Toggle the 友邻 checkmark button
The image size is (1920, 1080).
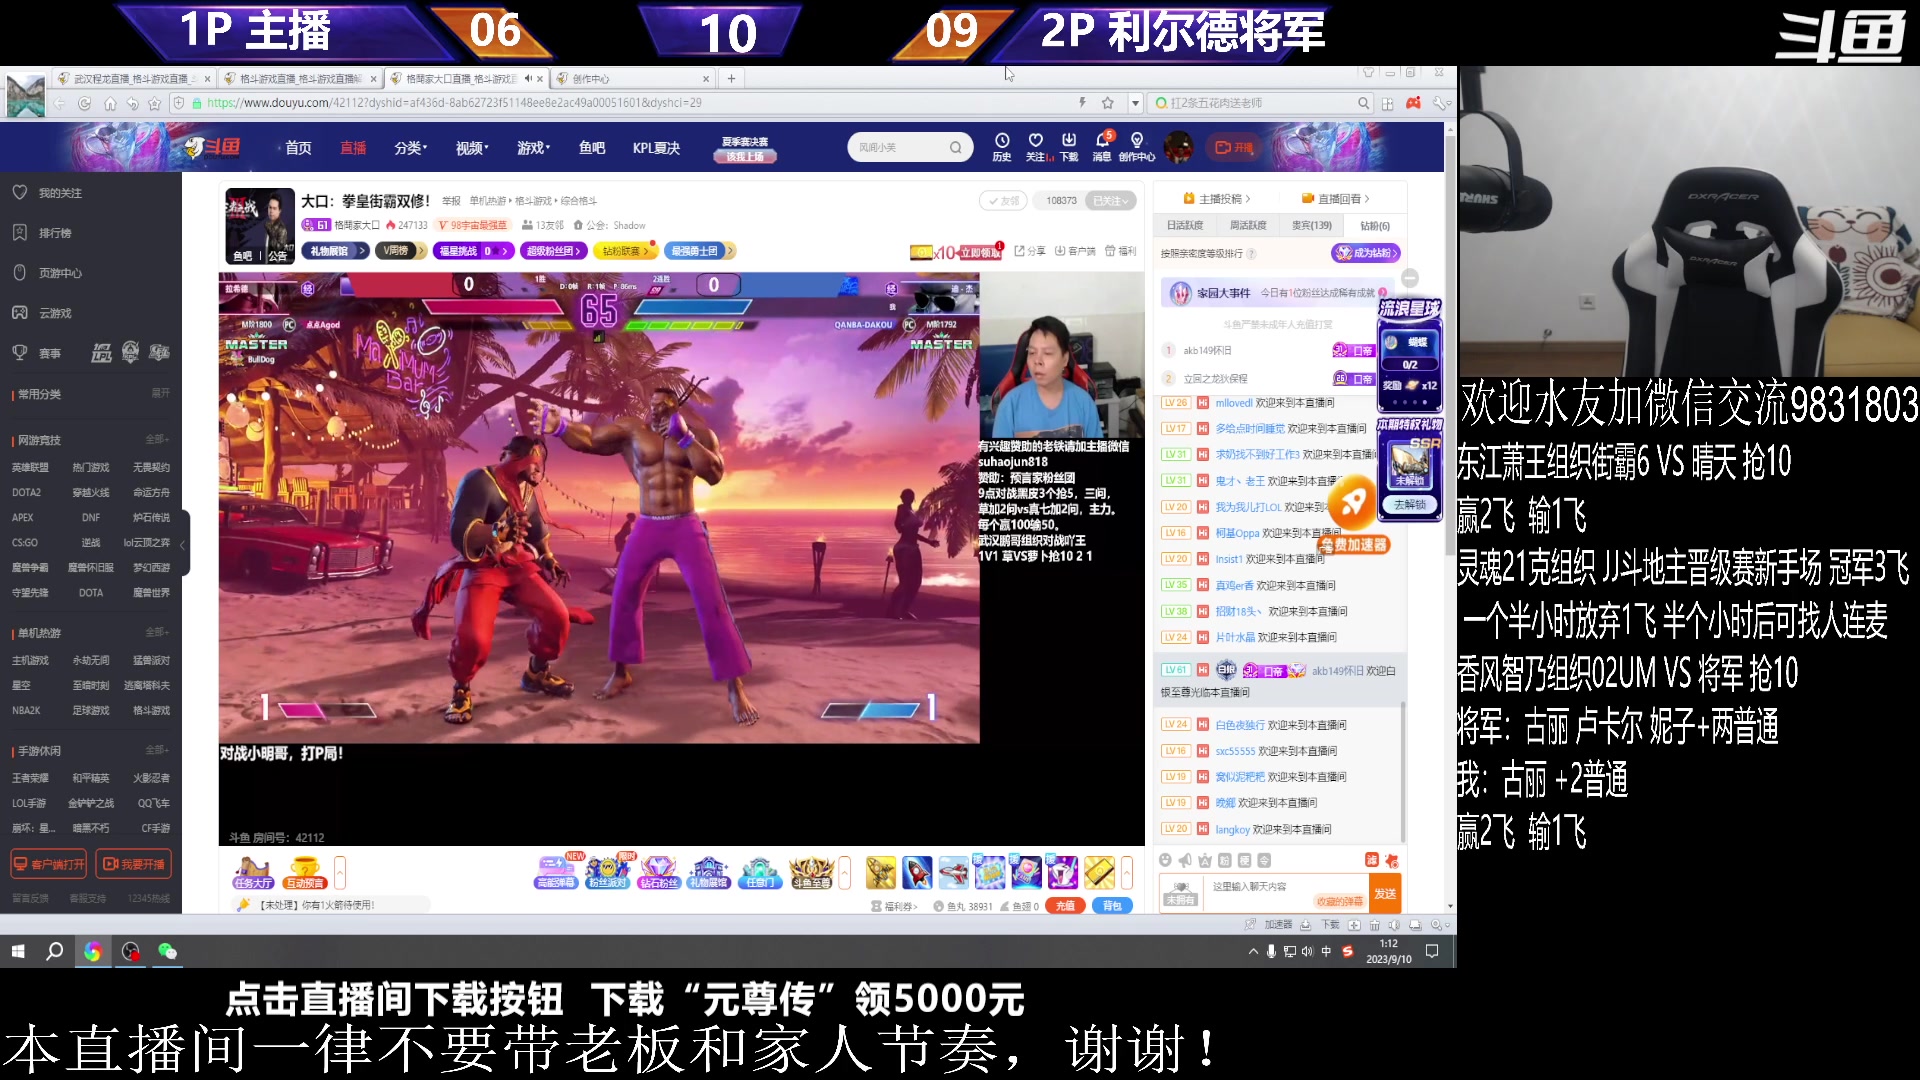pos(1004,201)
